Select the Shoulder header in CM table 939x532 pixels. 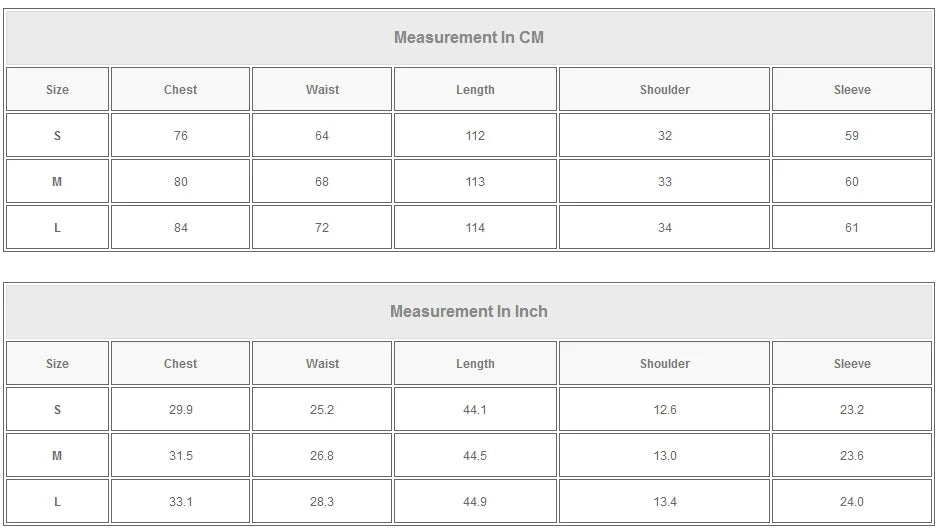pos(665,90)
